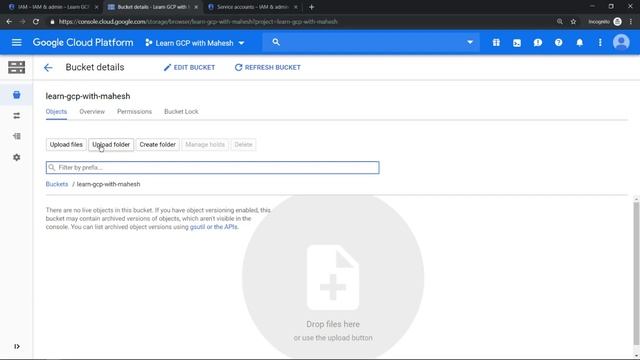The height and width of the screenshot is (360, 640).
Task: Click the Manage holds button
Action: pyautogui.click(x=205, y=144)
